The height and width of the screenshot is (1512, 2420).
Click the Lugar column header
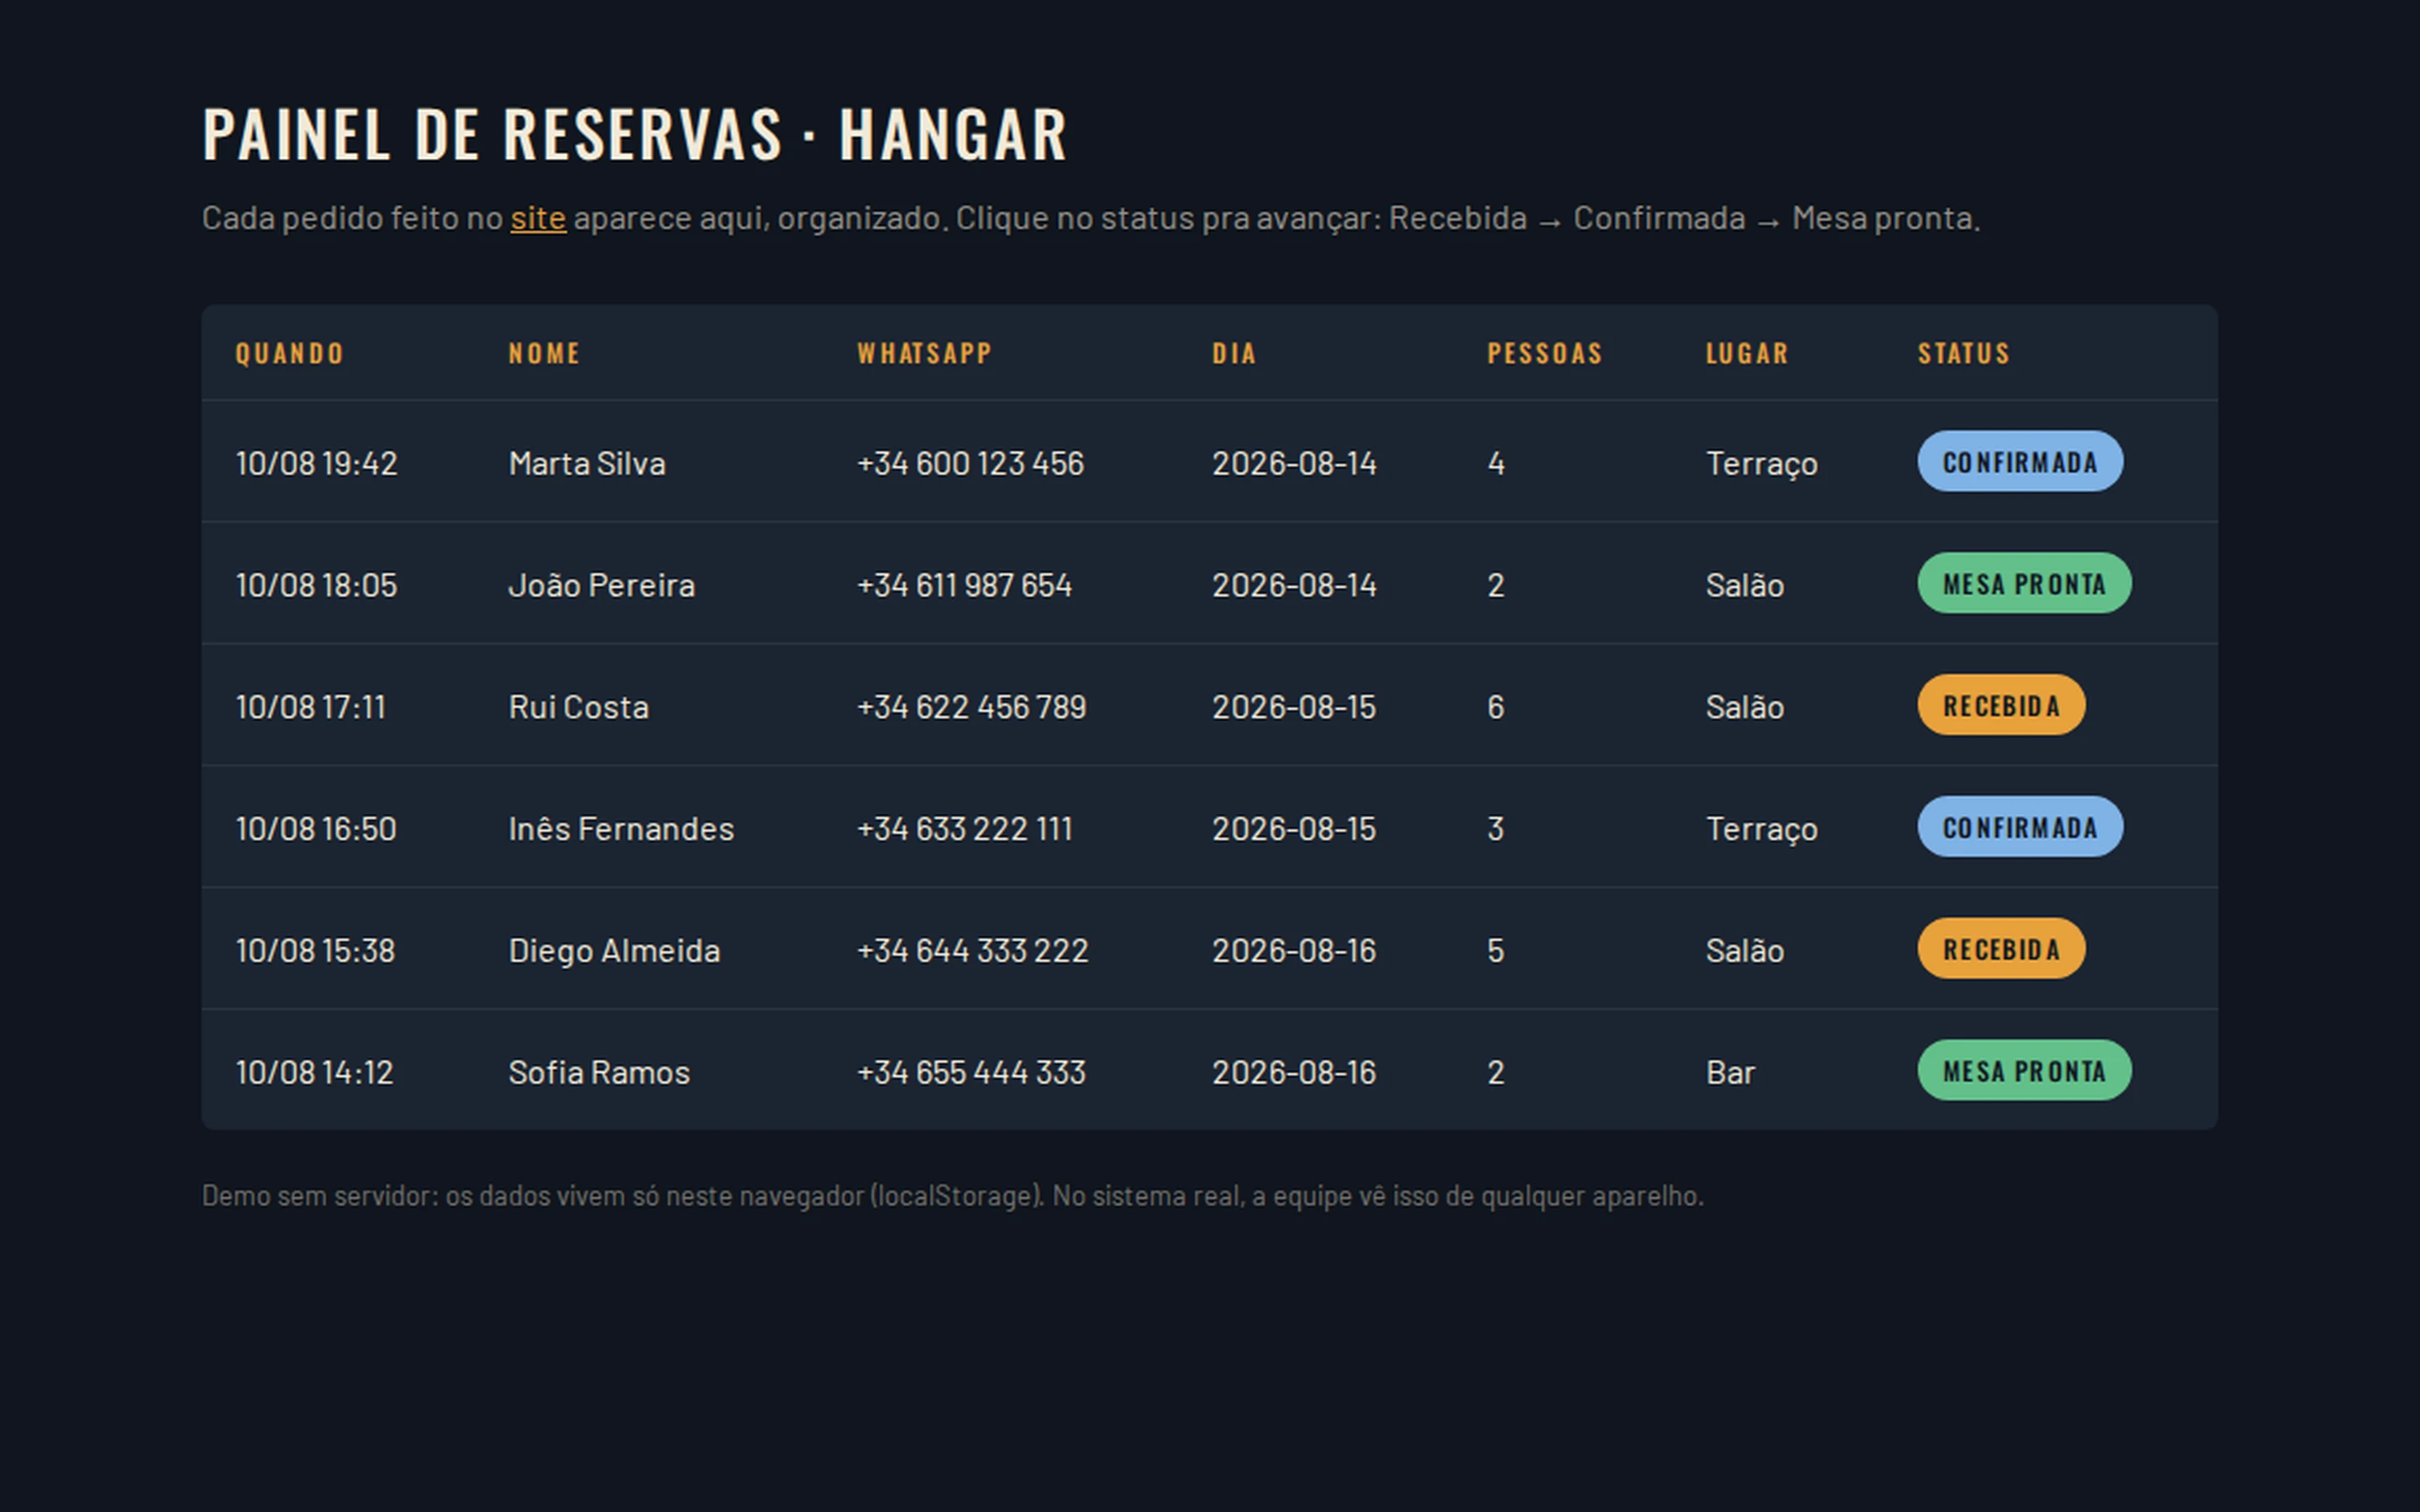[x=1747, y=354]
